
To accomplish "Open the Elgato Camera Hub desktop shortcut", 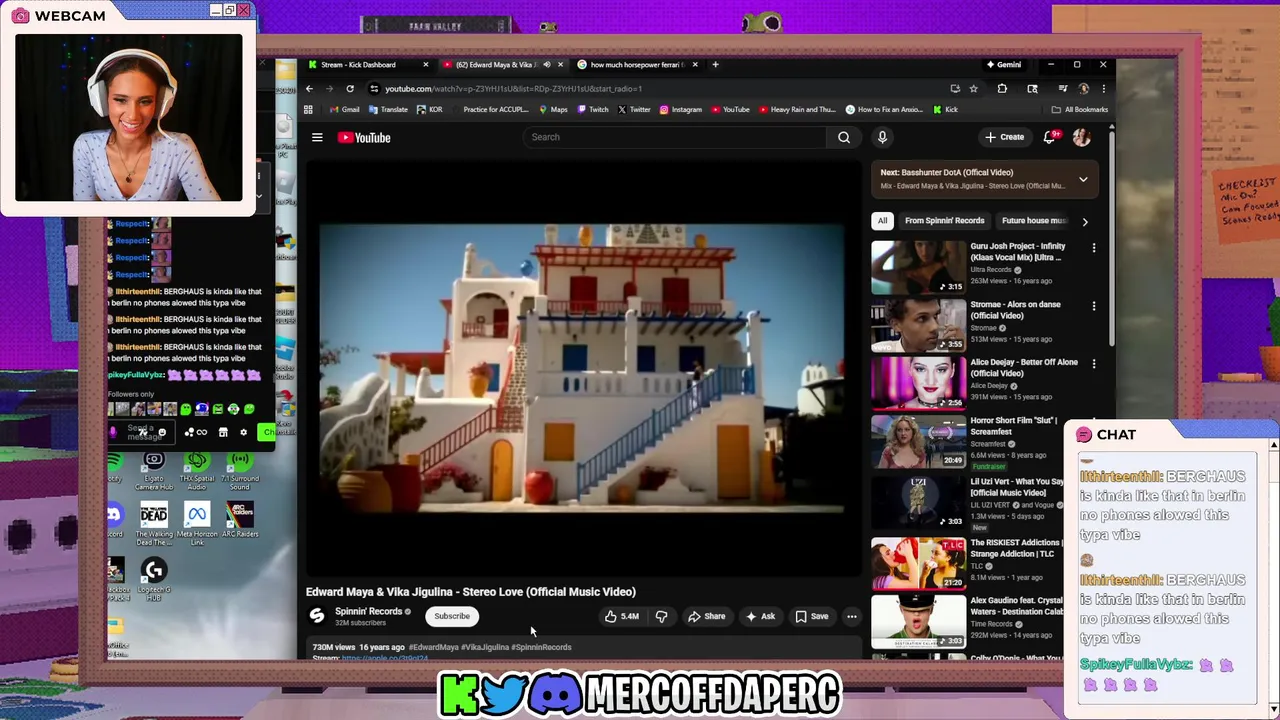I will click(154, 470).
